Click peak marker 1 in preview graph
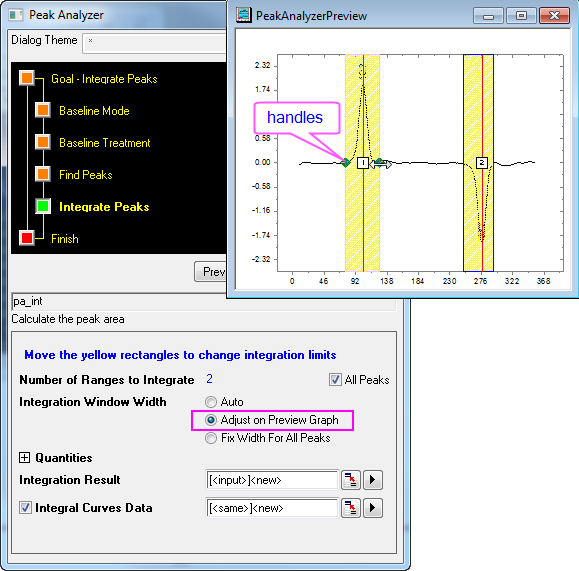This screenshot has width=579, height=571. [363, 163]
